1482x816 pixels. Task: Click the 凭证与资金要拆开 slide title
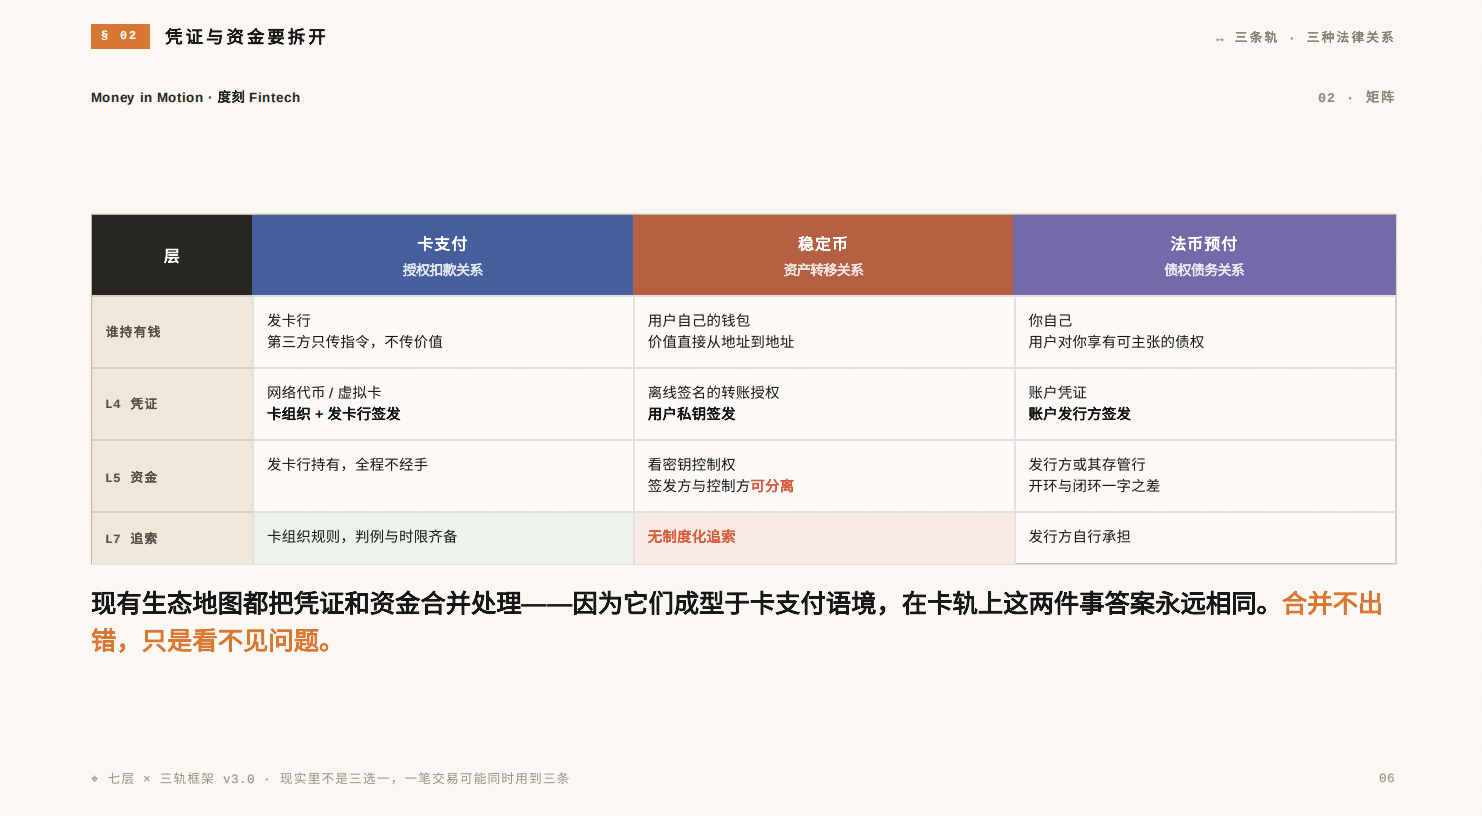(246, 37)
